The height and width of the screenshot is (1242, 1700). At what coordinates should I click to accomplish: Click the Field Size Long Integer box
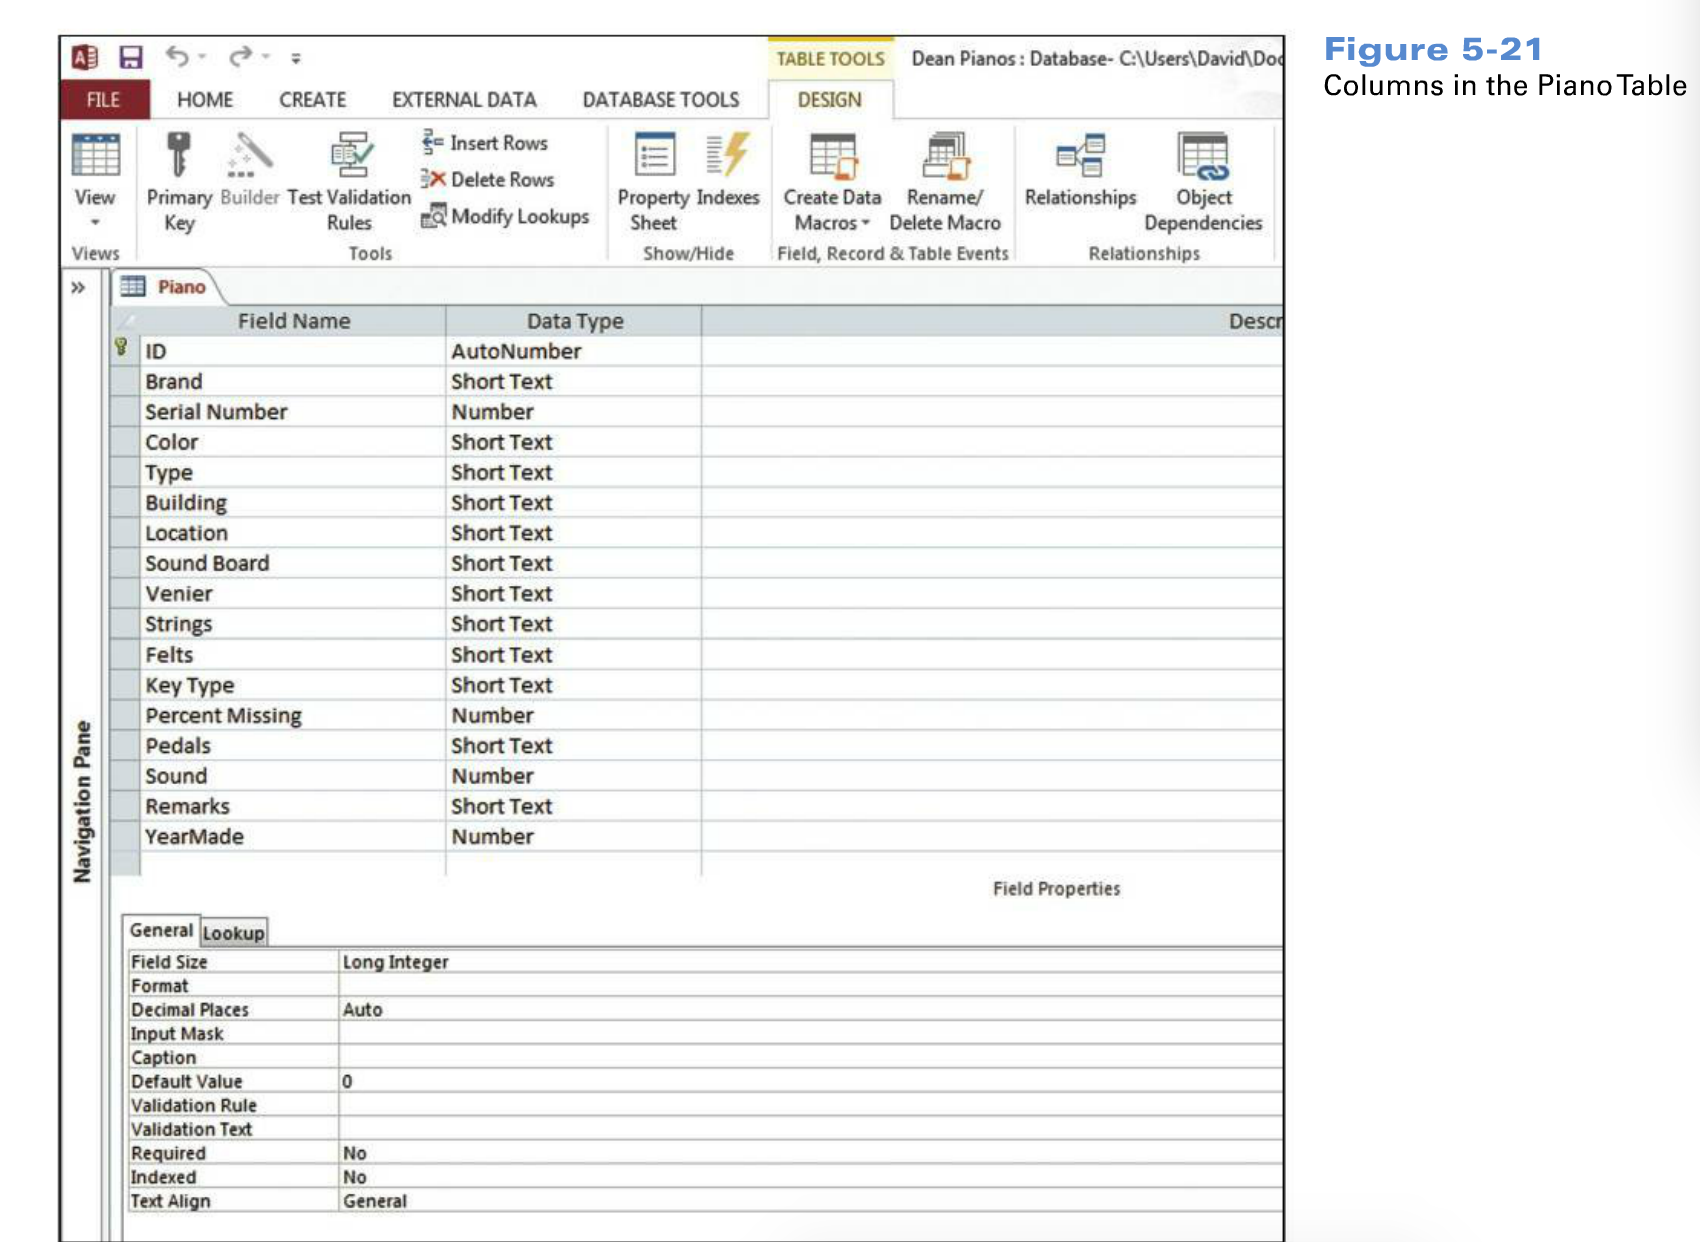click(810, 962)
